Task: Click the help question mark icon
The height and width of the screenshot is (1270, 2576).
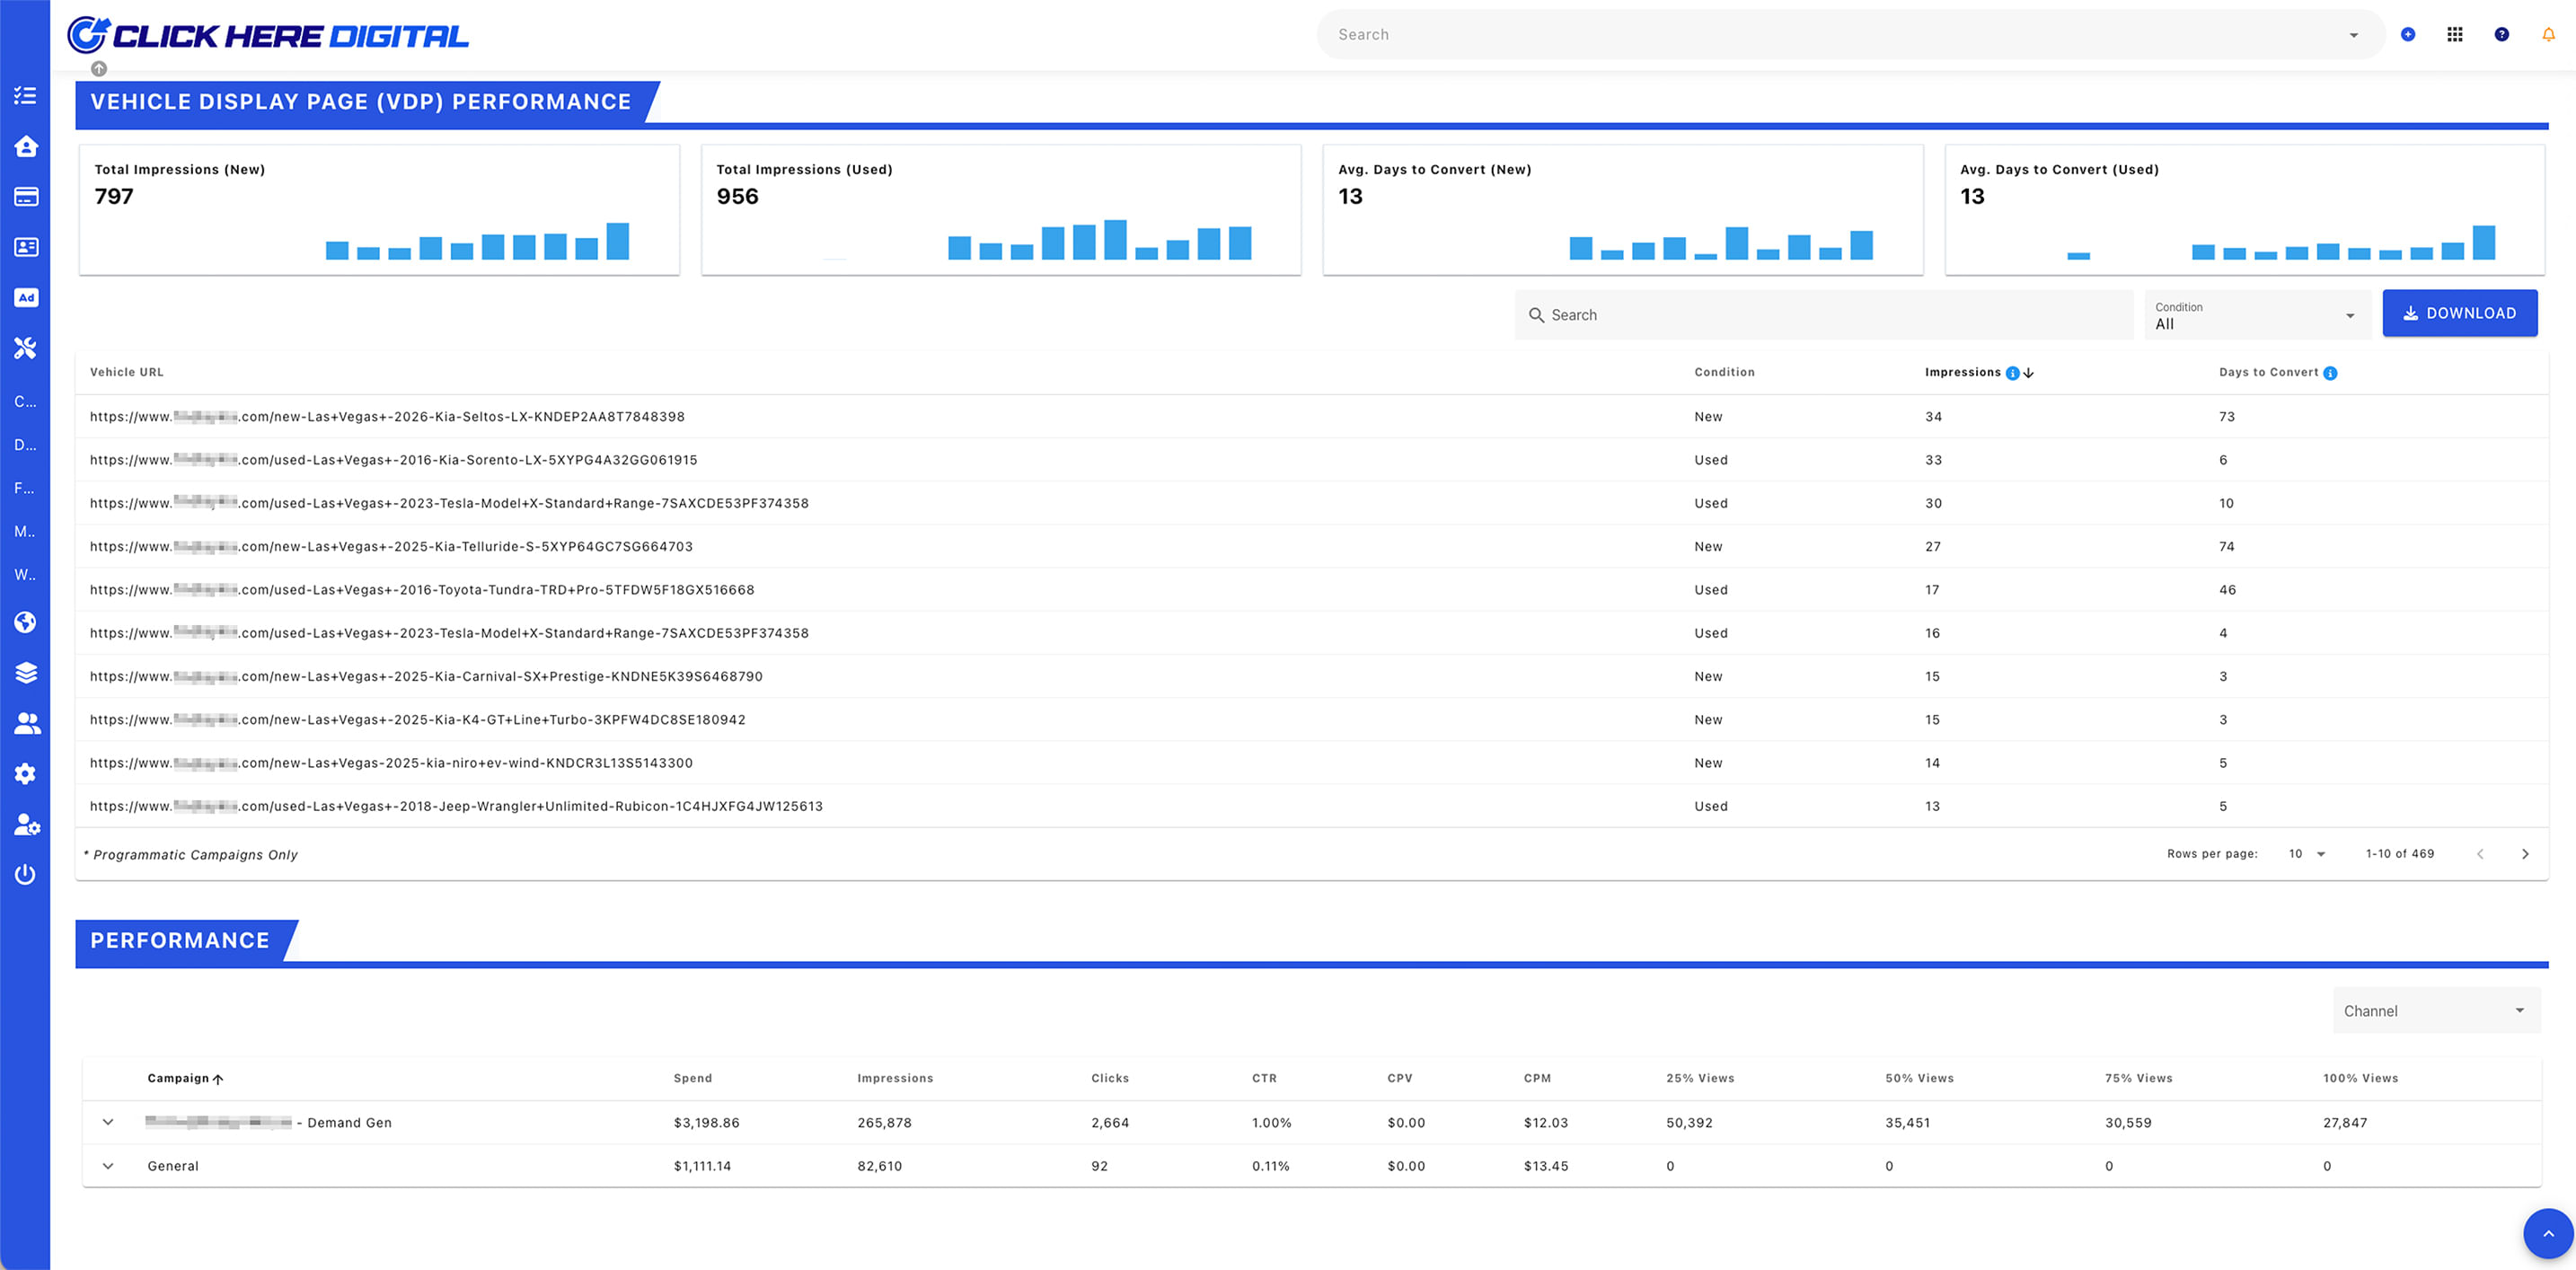Action: coord(2501,34)
